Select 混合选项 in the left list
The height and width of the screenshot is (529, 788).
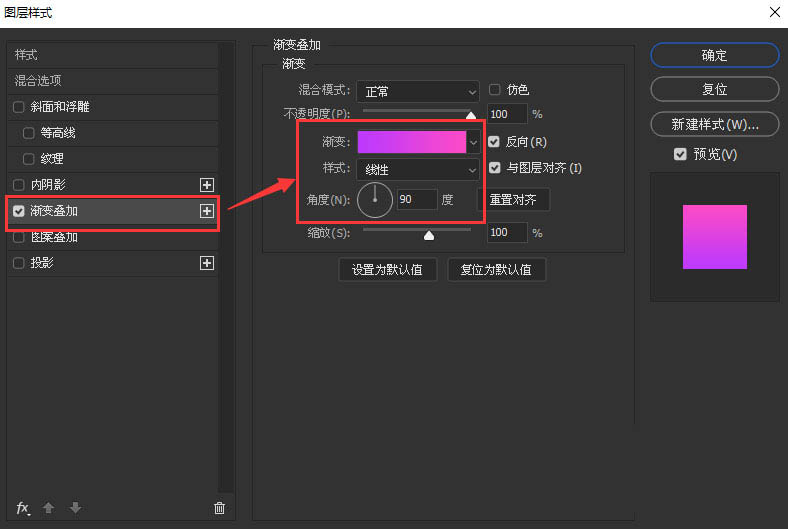113,80
